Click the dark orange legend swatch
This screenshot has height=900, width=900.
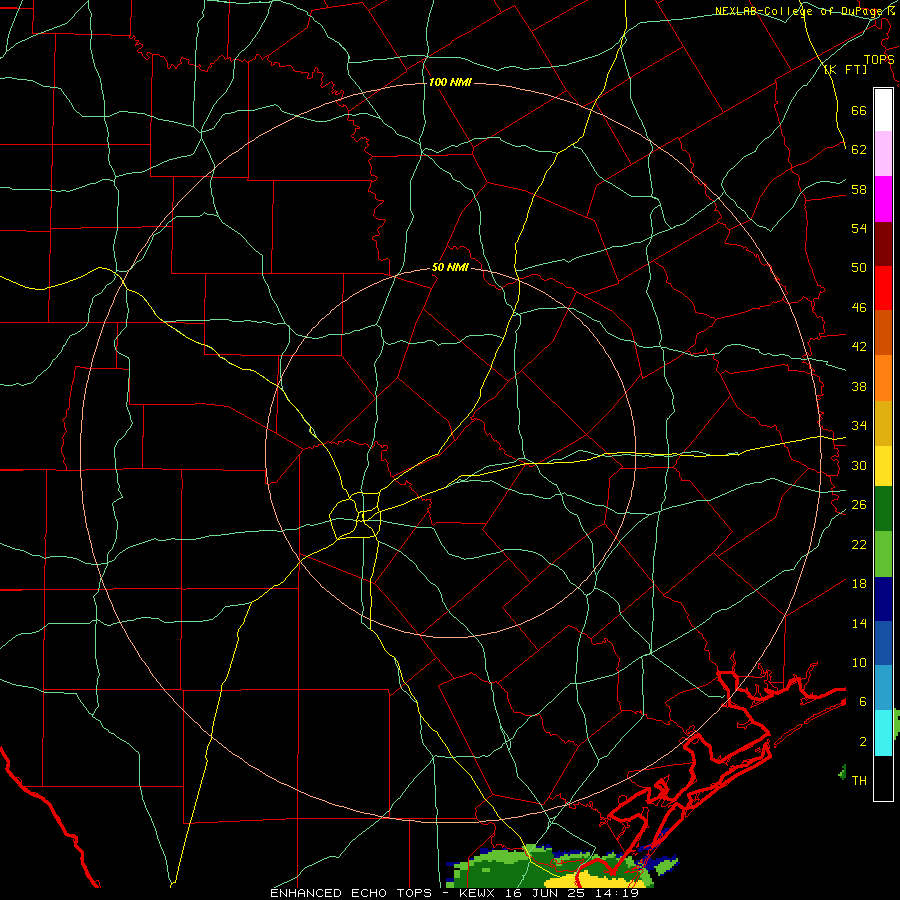[883, 333]
